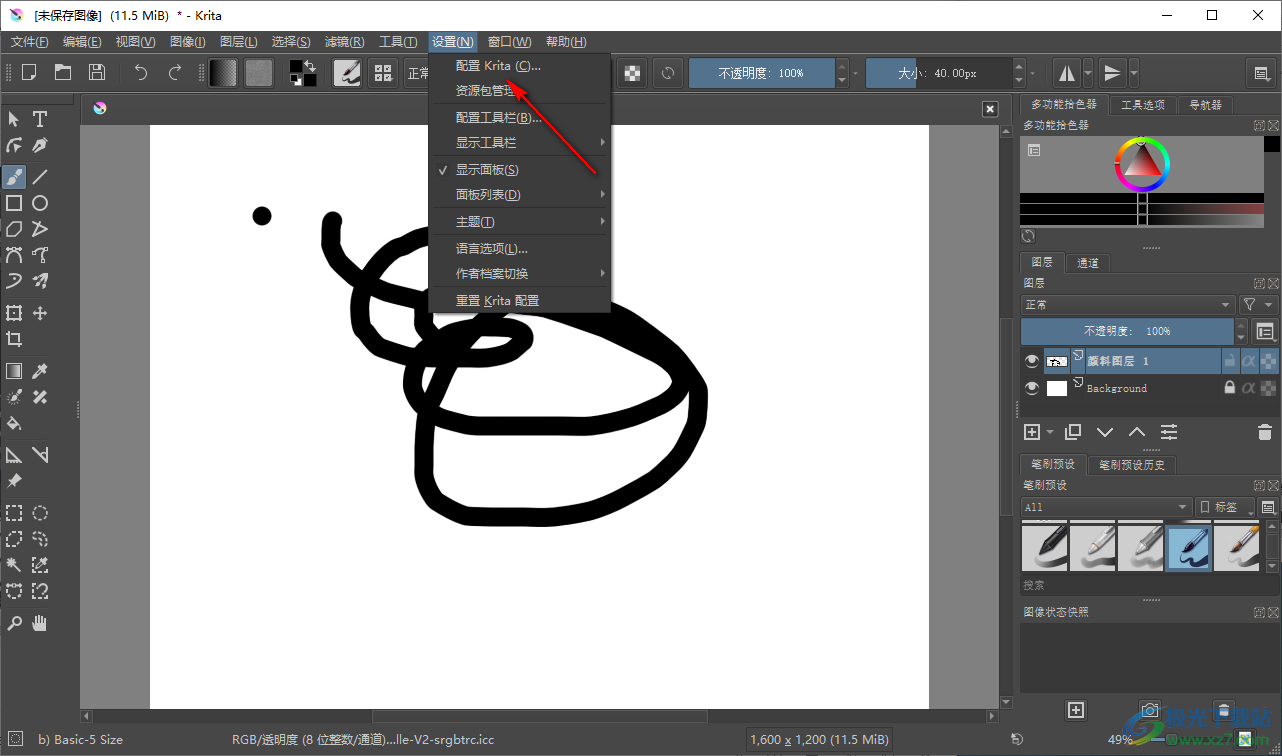Select the Text tool in the toolbox
1282x756 pixels.
coord(40,119)
